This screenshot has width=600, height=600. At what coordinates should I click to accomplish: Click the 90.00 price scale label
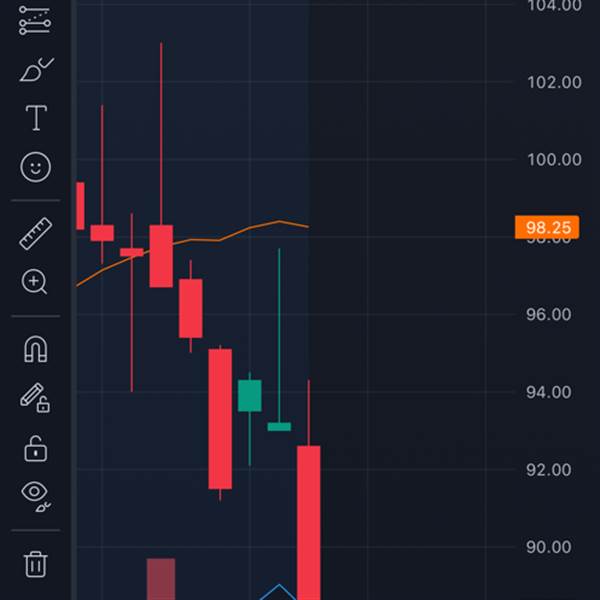pos(549,547)
